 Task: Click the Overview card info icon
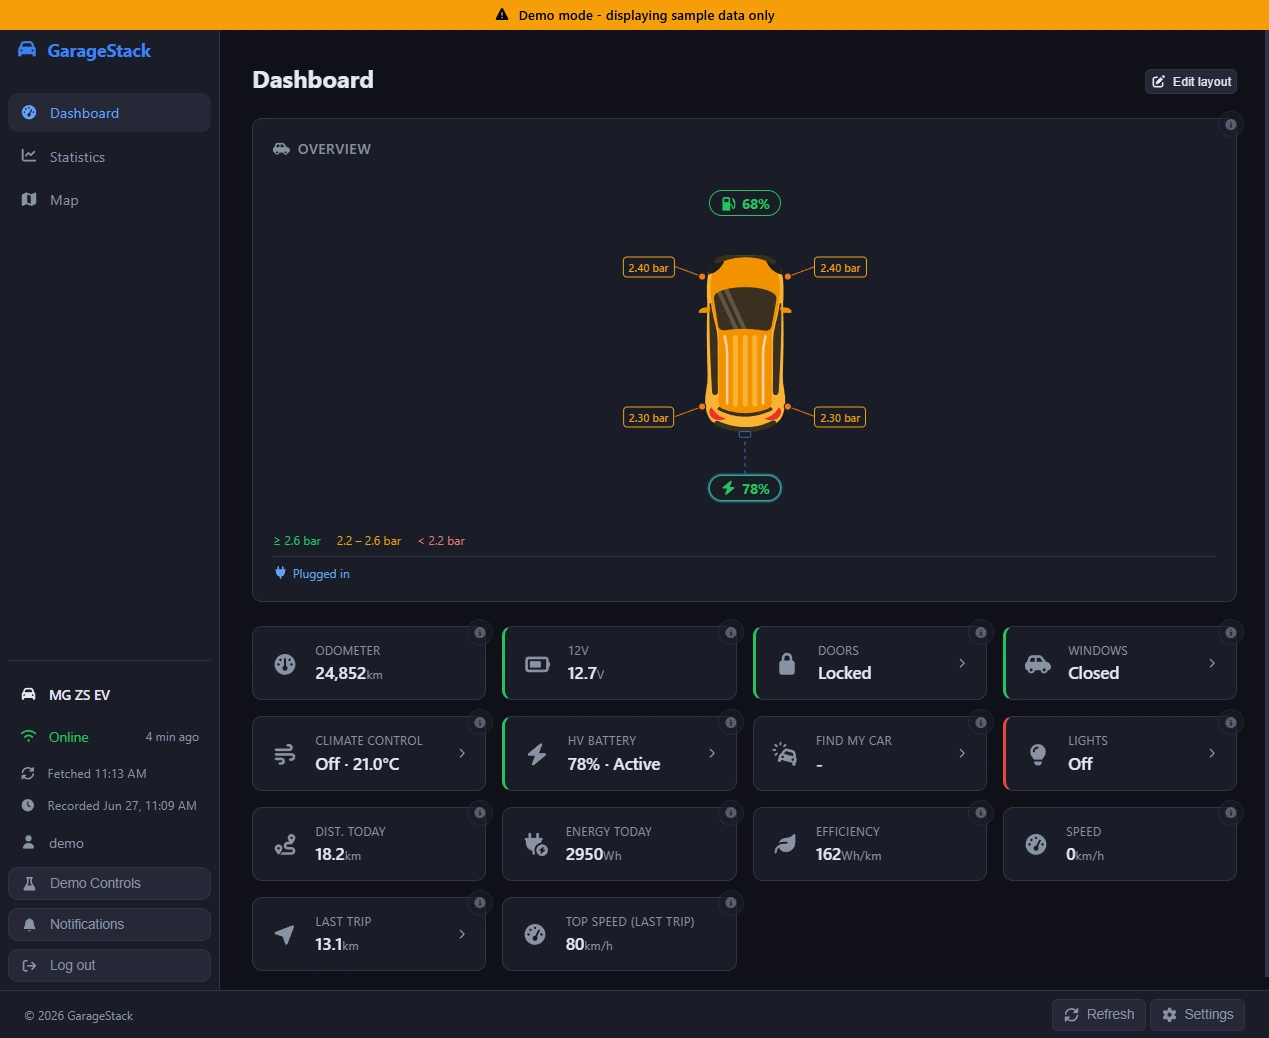pos(1231,125)
